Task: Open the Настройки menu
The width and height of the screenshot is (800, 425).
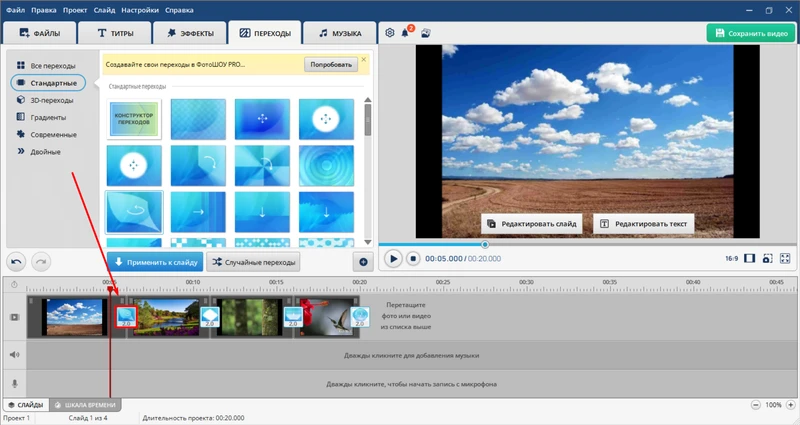Action: click(139, 8)
